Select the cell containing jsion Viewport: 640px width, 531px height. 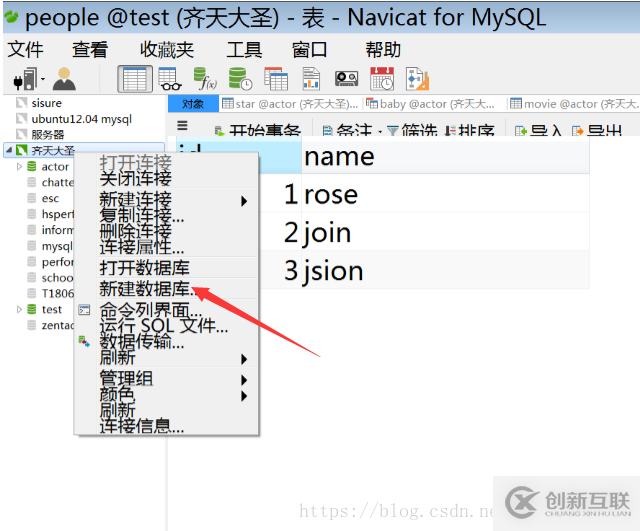[445, 270]
